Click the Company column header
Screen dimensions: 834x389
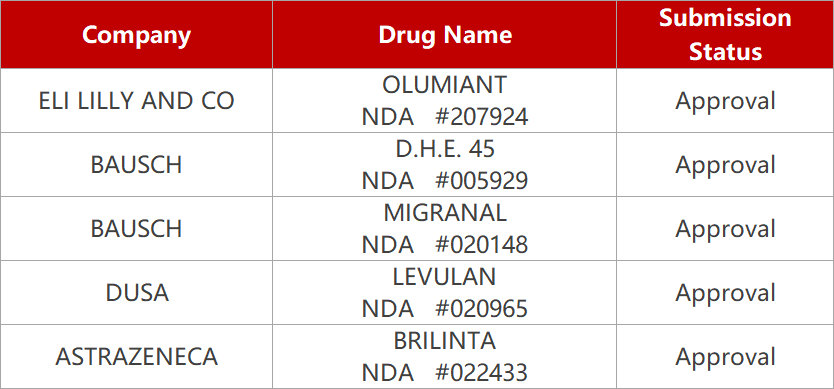coord(137,35)
